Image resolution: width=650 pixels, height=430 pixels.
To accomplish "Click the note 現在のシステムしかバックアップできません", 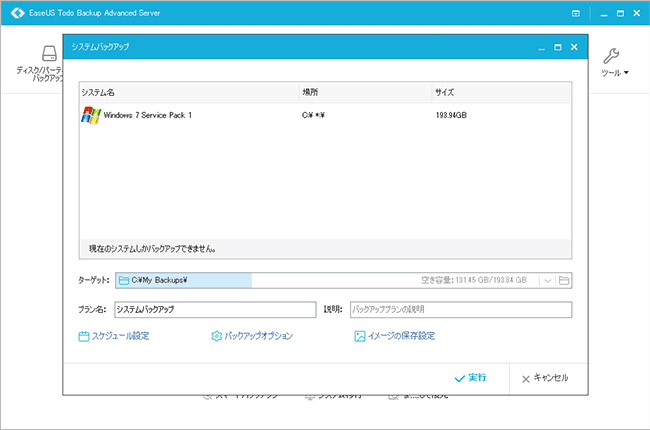I will (x=152, y=249).
